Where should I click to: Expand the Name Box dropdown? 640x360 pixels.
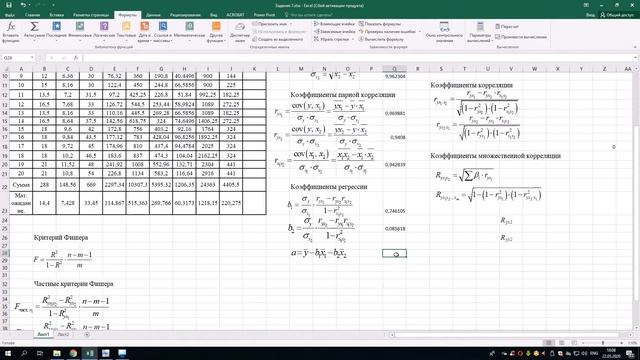tap(31, 58)
